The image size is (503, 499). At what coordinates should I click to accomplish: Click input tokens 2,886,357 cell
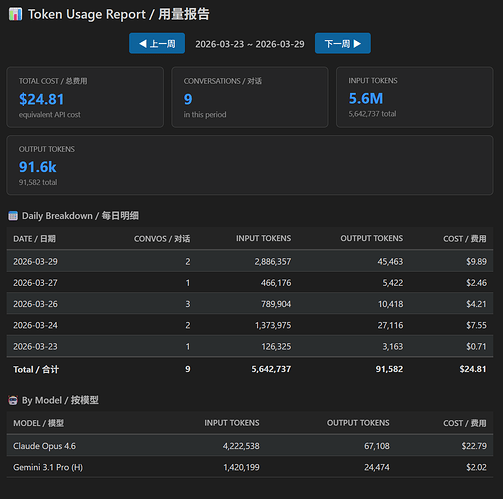[273, 262]
